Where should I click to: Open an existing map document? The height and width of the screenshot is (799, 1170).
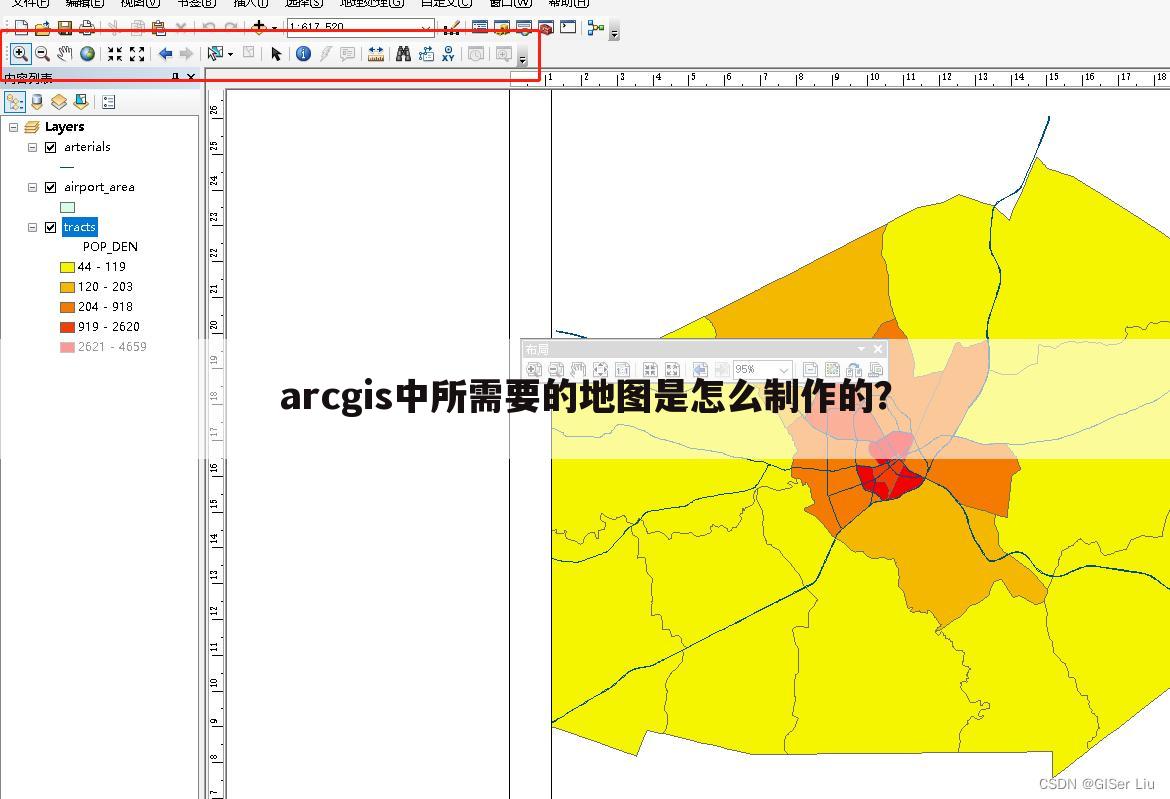click(43, 28)
